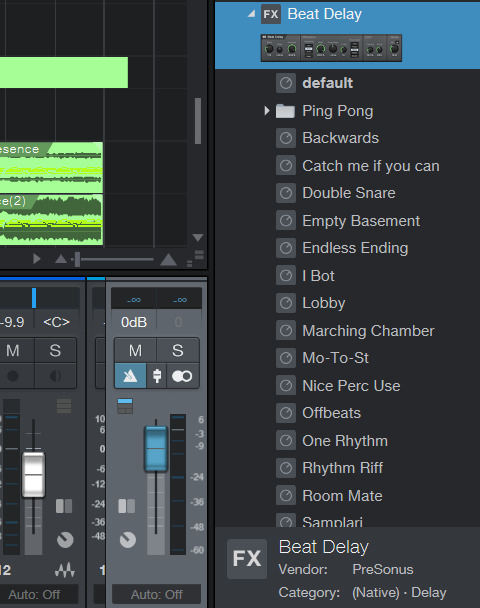The image size is (480, 608).
Task: Click the play arrow below arrangement
Action: [37, 259]
